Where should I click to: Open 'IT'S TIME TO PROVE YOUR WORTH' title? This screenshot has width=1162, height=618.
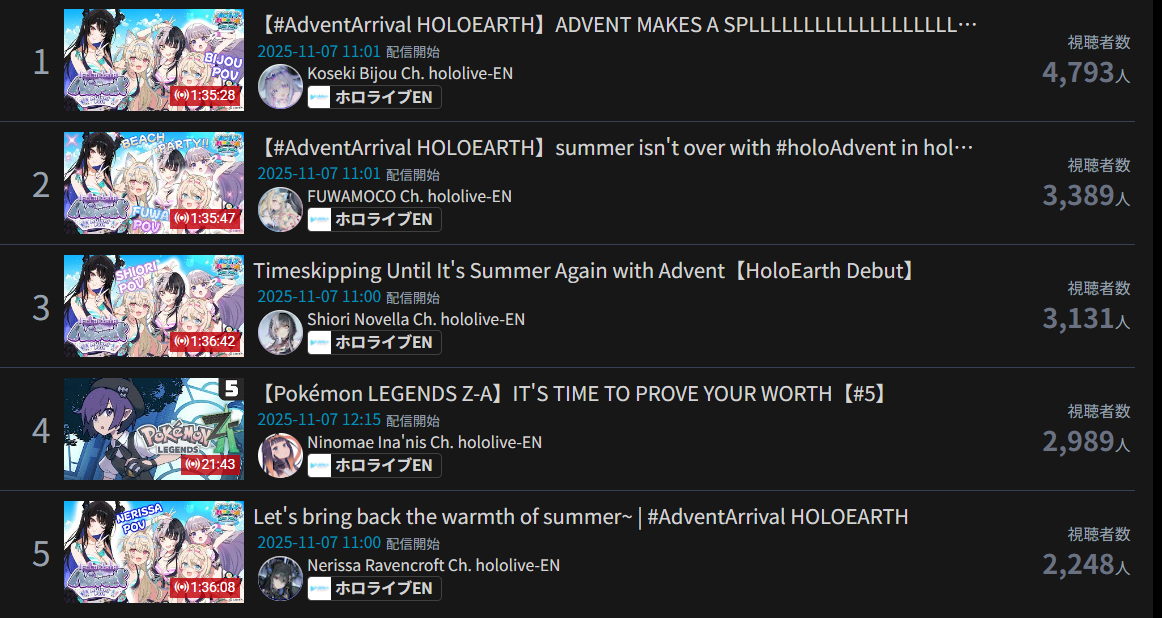point(572,393)
